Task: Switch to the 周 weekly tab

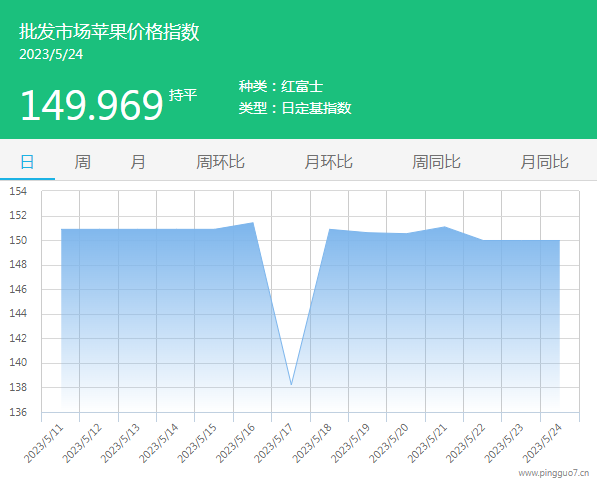Action: (x=82, y=162)
